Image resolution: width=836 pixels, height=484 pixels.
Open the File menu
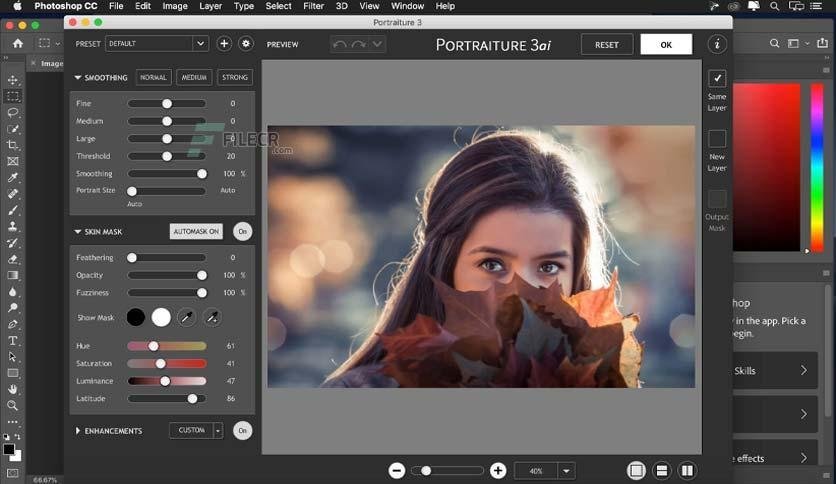(116, 6)
